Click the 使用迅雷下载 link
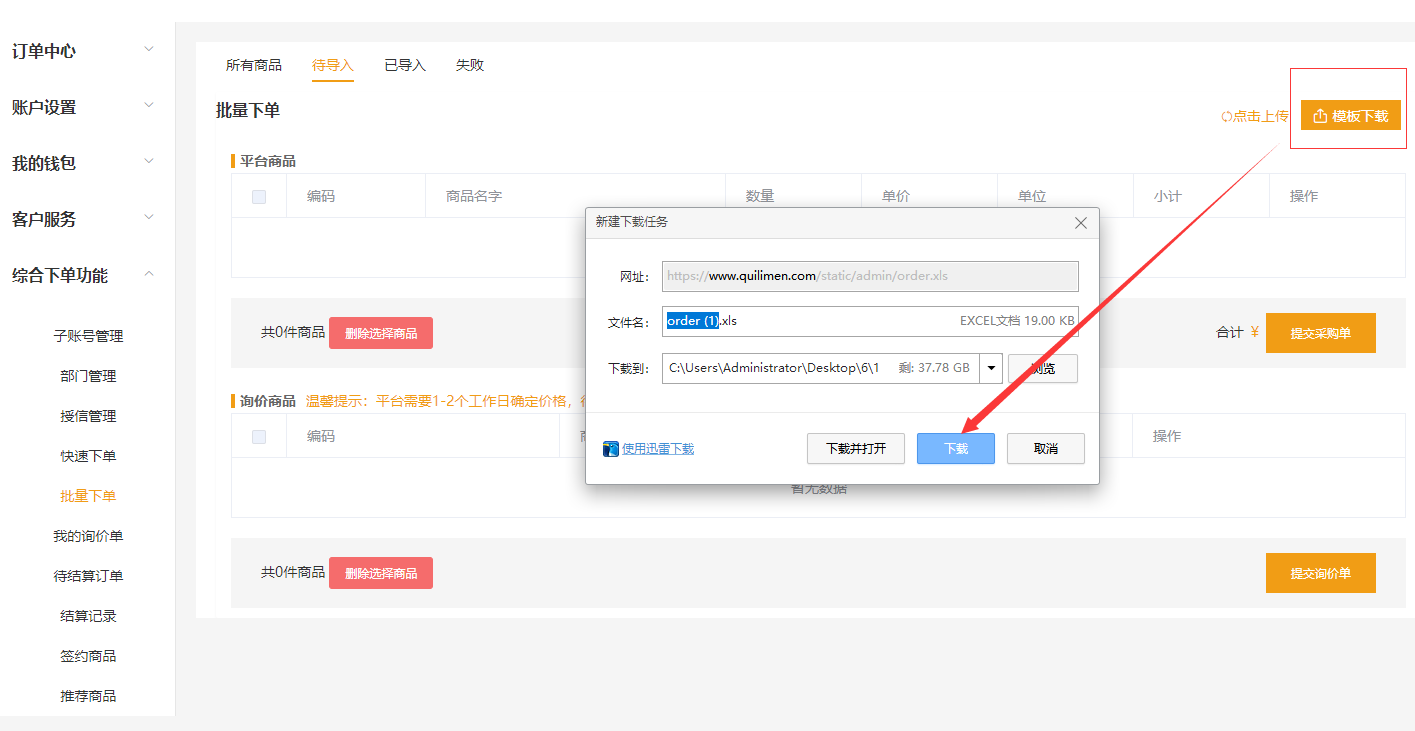 (x=658, y=449)
